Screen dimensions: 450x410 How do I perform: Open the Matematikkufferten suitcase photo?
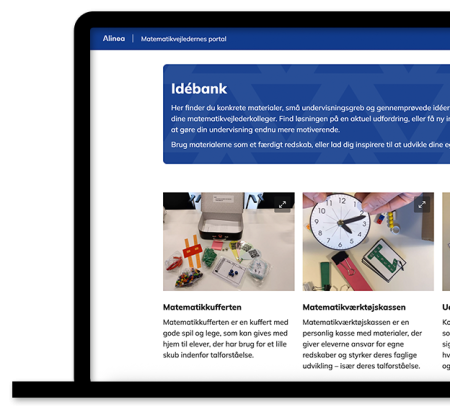(229, 241)
